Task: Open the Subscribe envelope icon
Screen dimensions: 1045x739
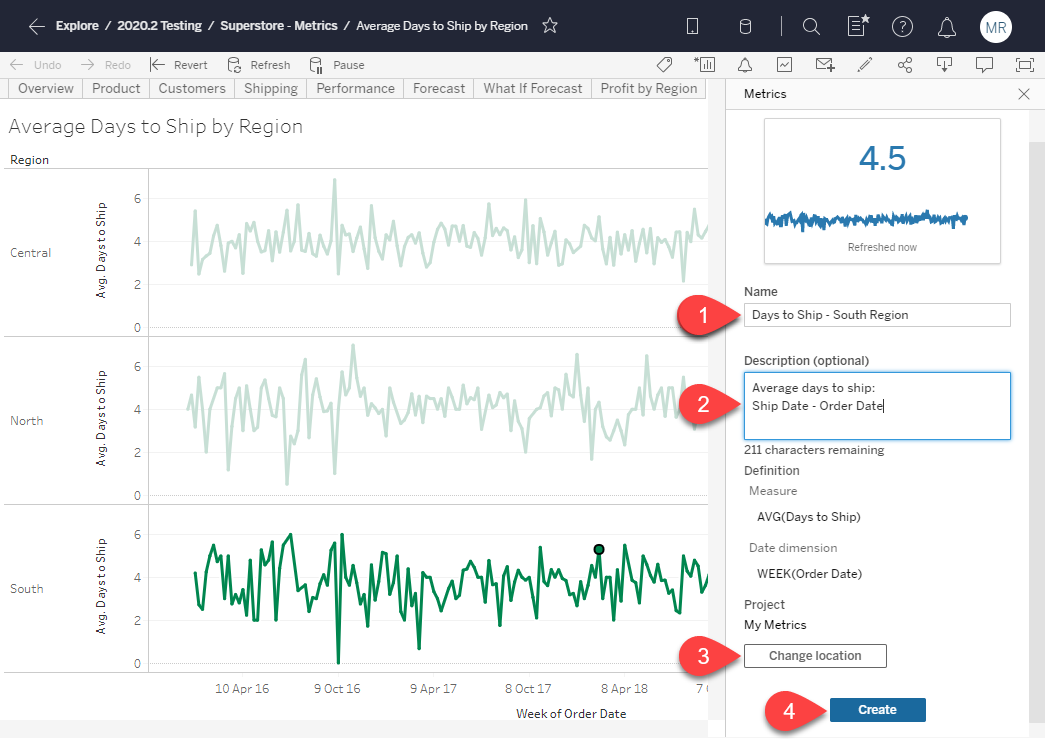Action: click(x=825, y=65)
